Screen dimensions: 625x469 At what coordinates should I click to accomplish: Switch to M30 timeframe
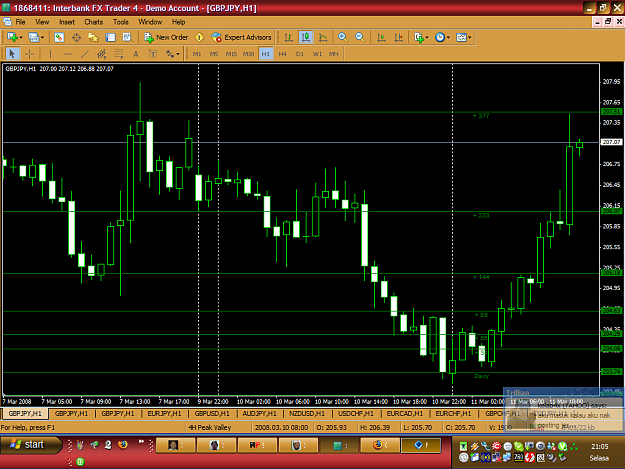[x=248, y=54]
